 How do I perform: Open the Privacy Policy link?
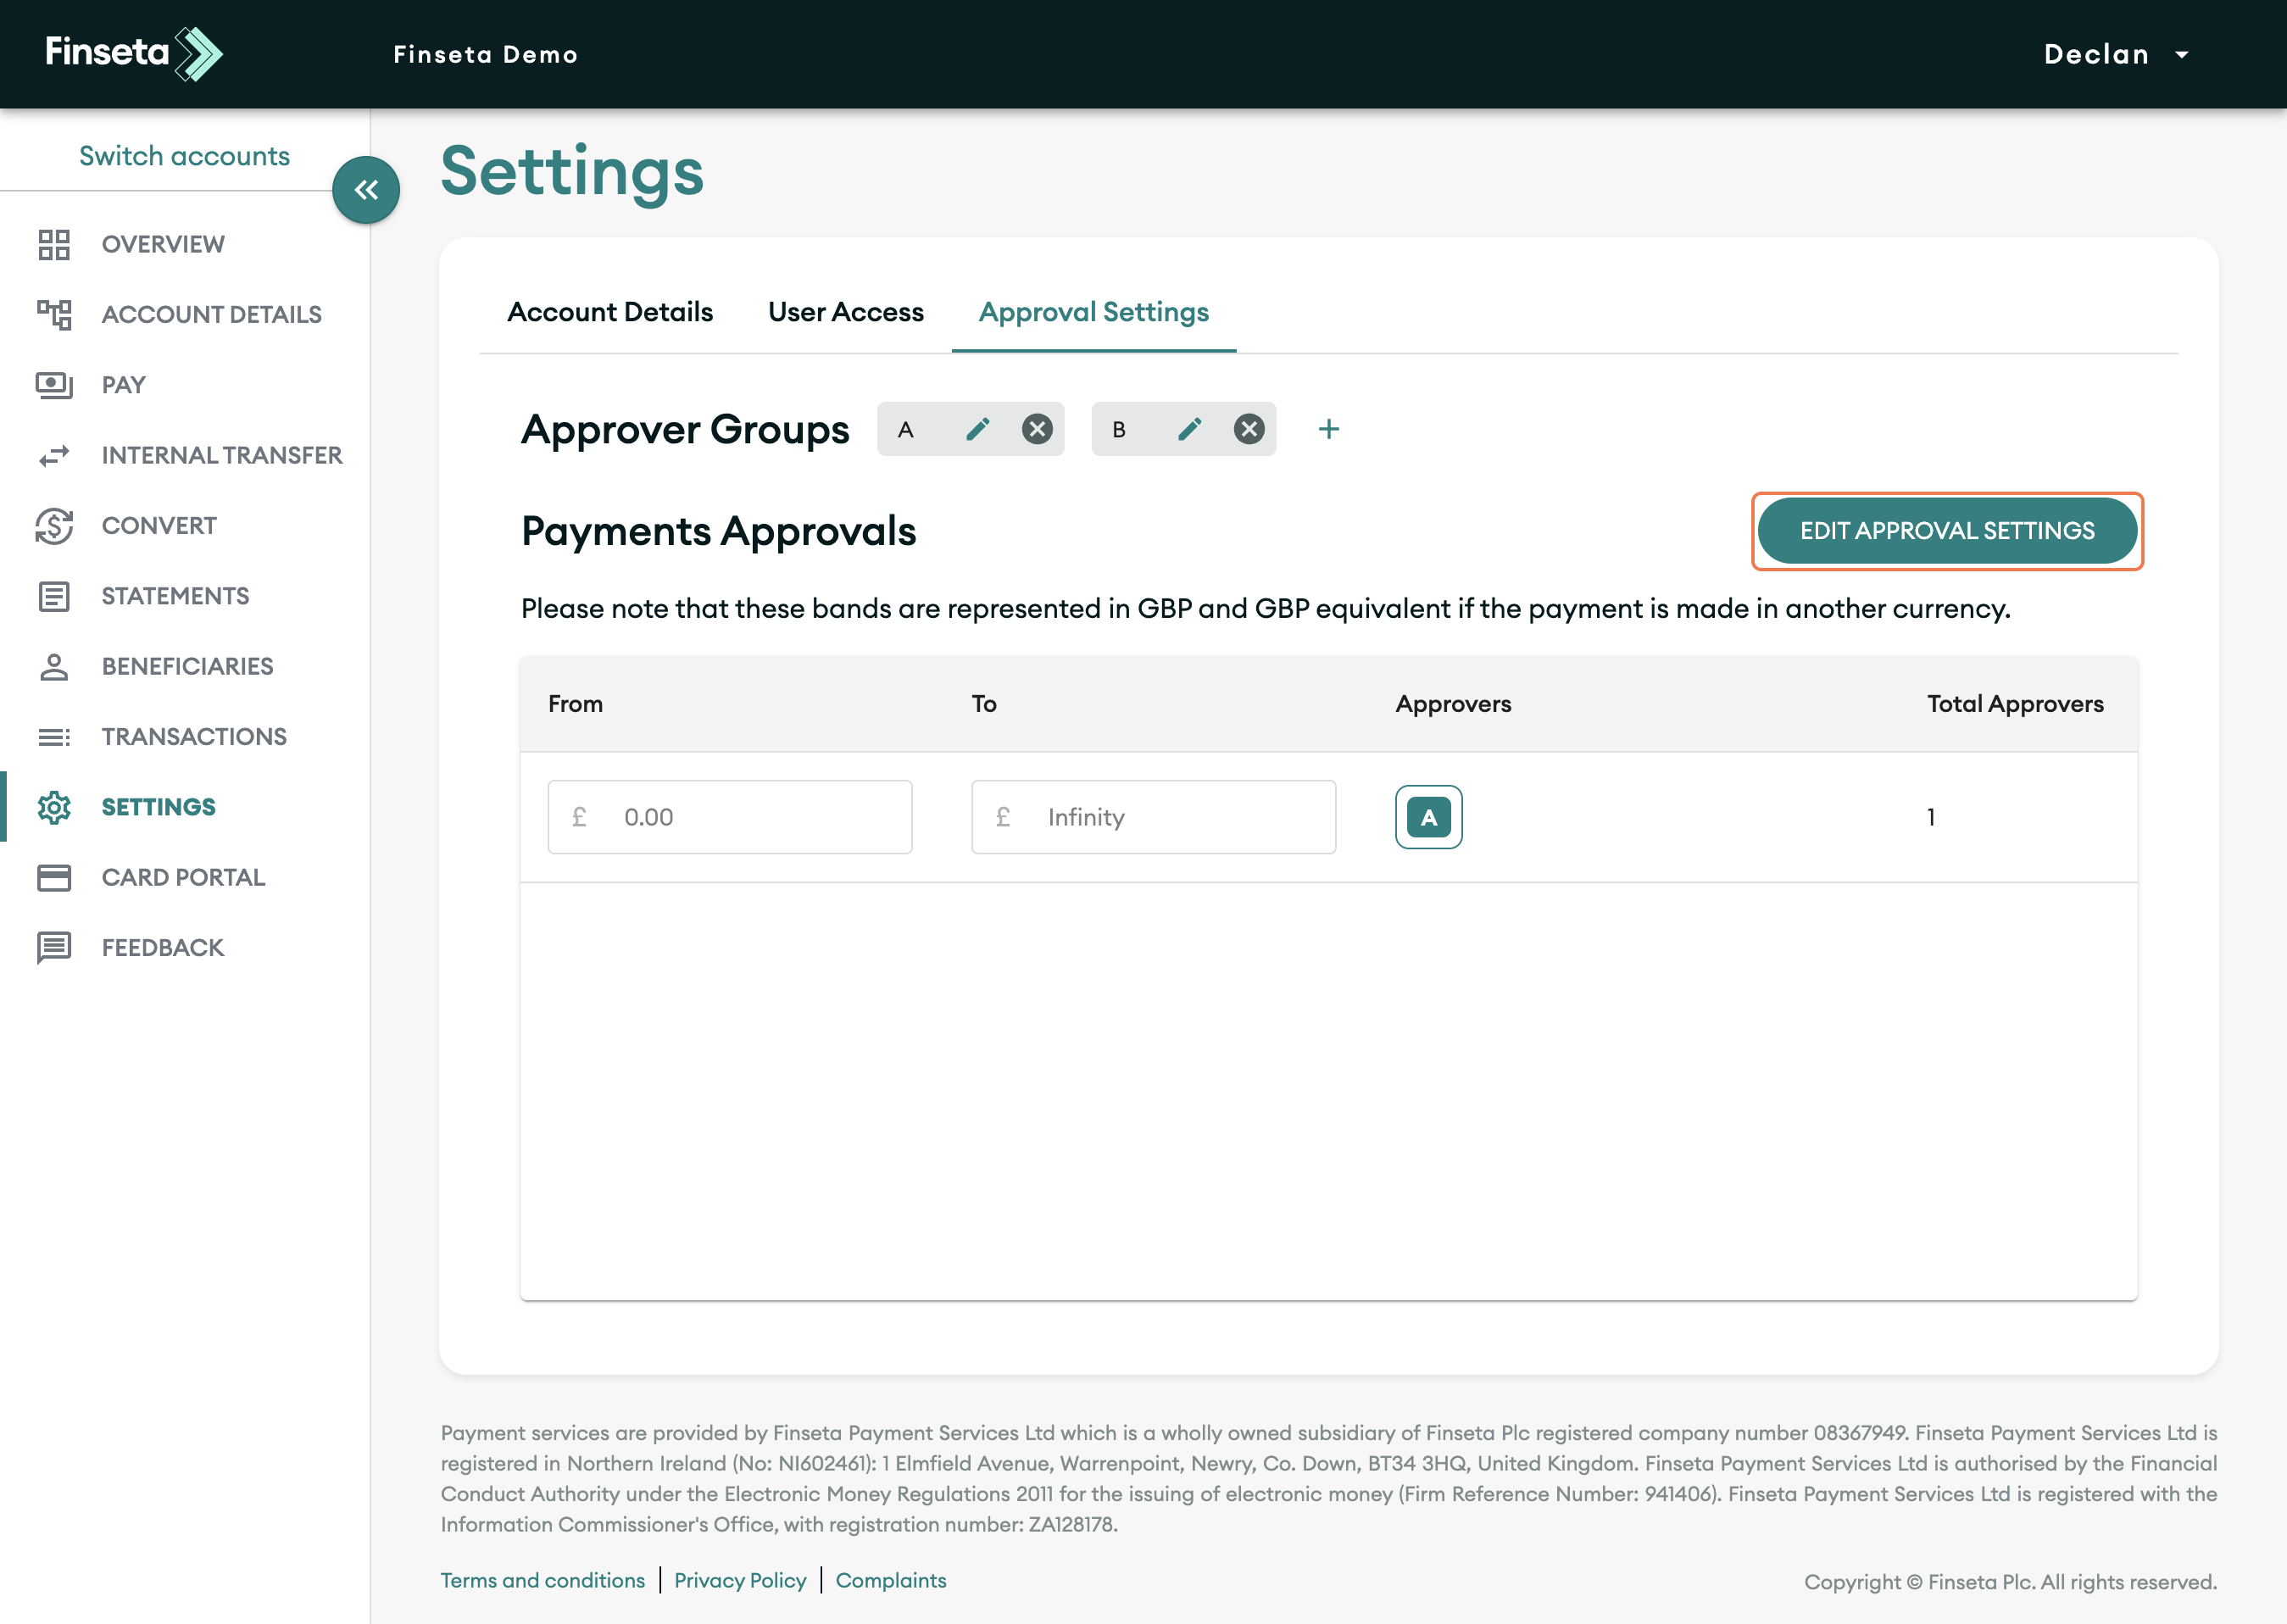click(x=740, y=1580)
